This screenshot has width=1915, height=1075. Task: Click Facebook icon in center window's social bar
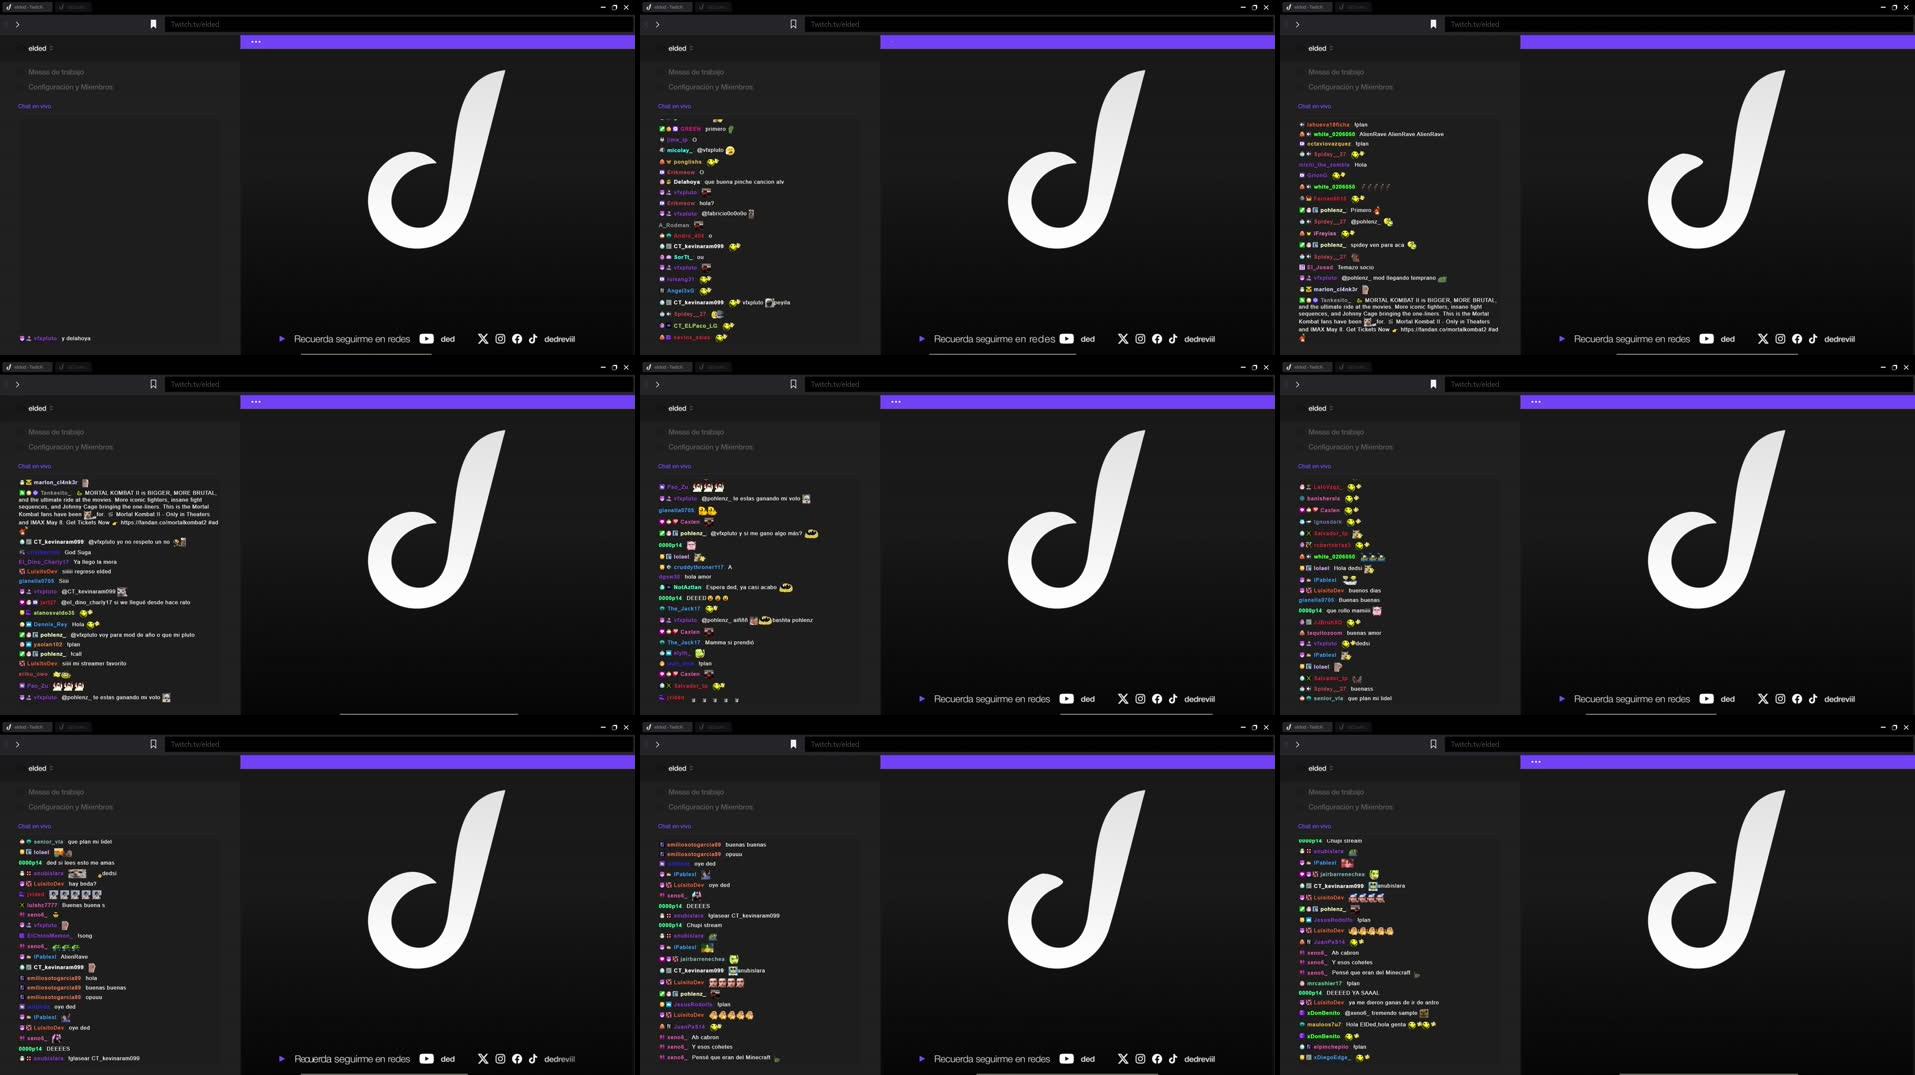pyautogui.click(x=1157, y=699)
